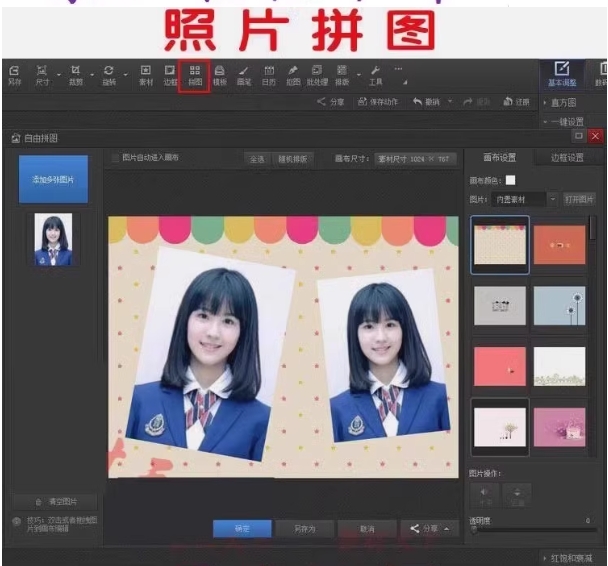The width and height of the screenshot is (608, 566).
Task: Open the 旋转 rotate tool
Action: [x=108, y=75]
